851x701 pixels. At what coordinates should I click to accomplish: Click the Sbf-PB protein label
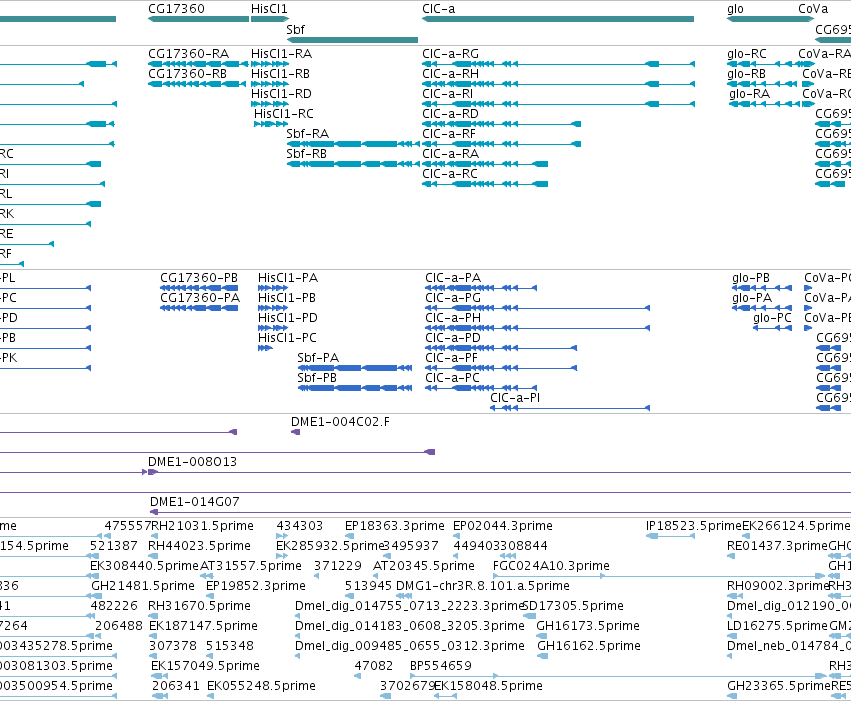[x=317, y=378]
